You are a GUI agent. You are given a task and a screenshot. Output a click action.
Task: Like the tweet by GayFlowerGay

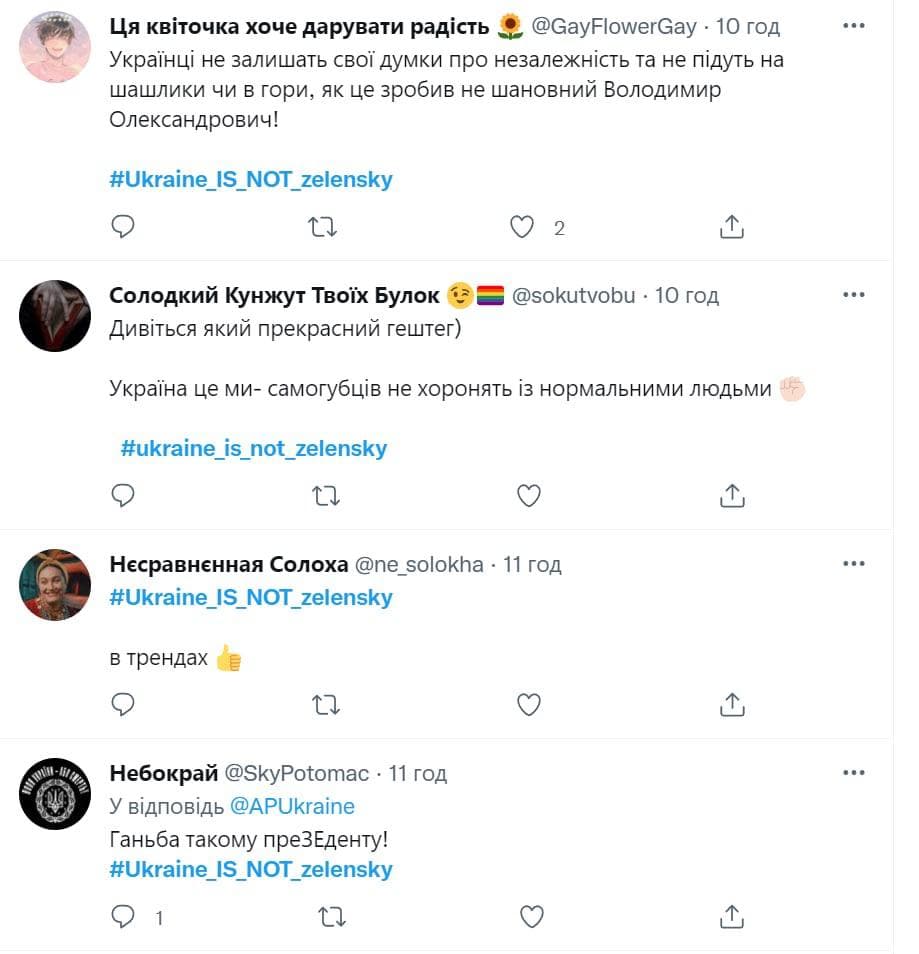521,227
